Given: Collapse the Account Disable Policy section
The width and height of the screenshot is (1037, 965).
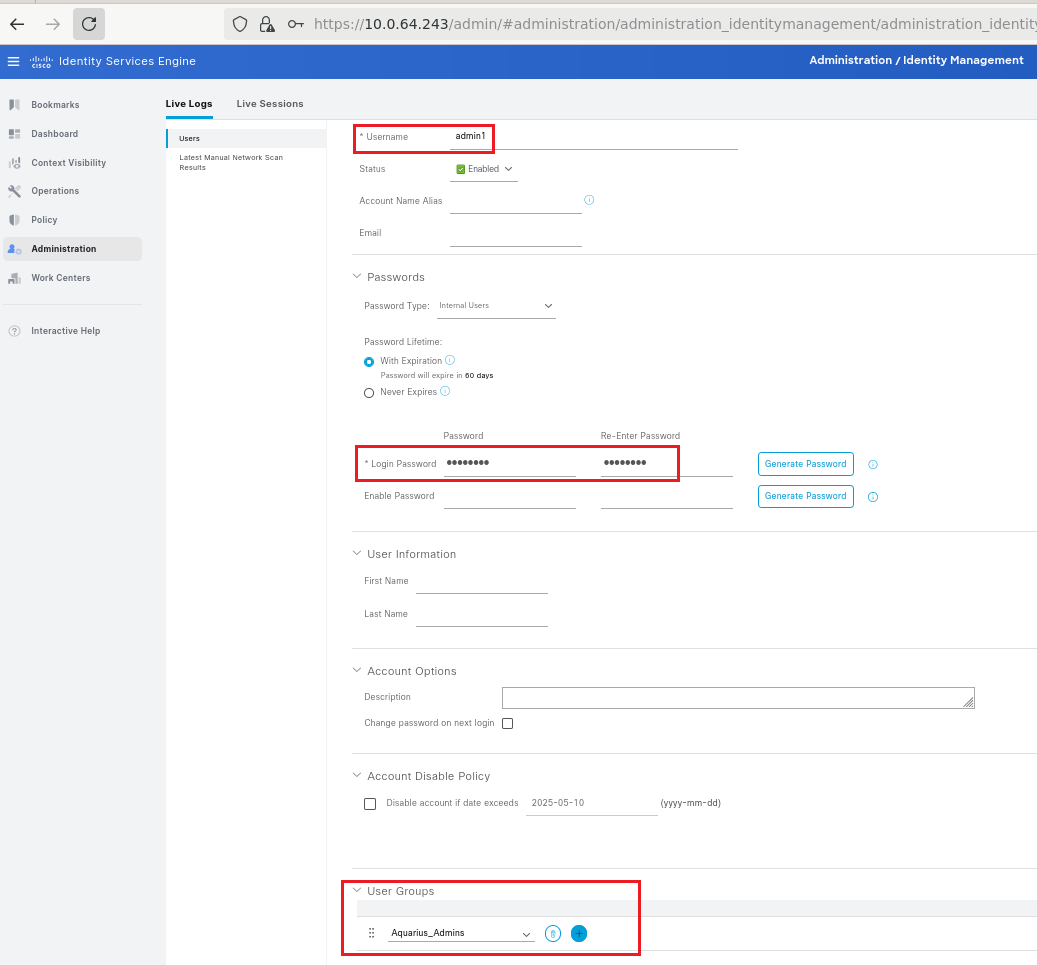Looking at the screenshot, I should tap(357, 775).
